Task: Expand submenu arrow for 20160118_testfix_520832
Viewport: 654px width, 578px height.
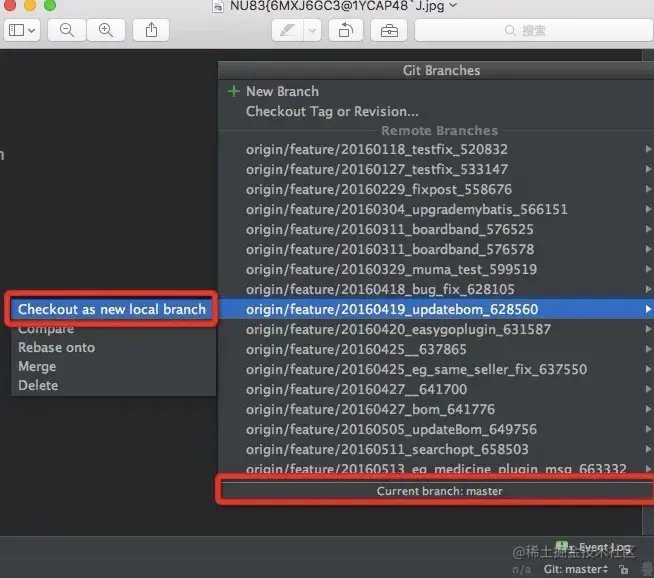Action: [x=648, y=149]
